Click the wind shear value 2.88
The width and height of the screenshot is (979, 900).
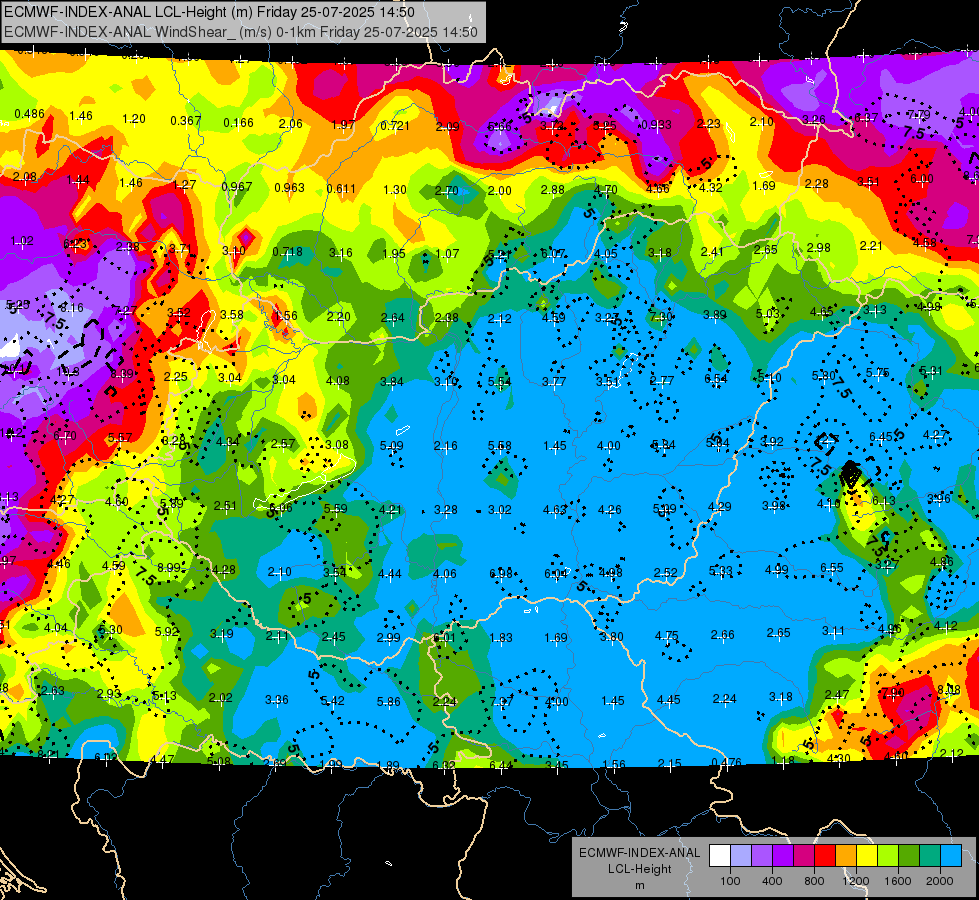pyautogui.click(x=553, y=190)
